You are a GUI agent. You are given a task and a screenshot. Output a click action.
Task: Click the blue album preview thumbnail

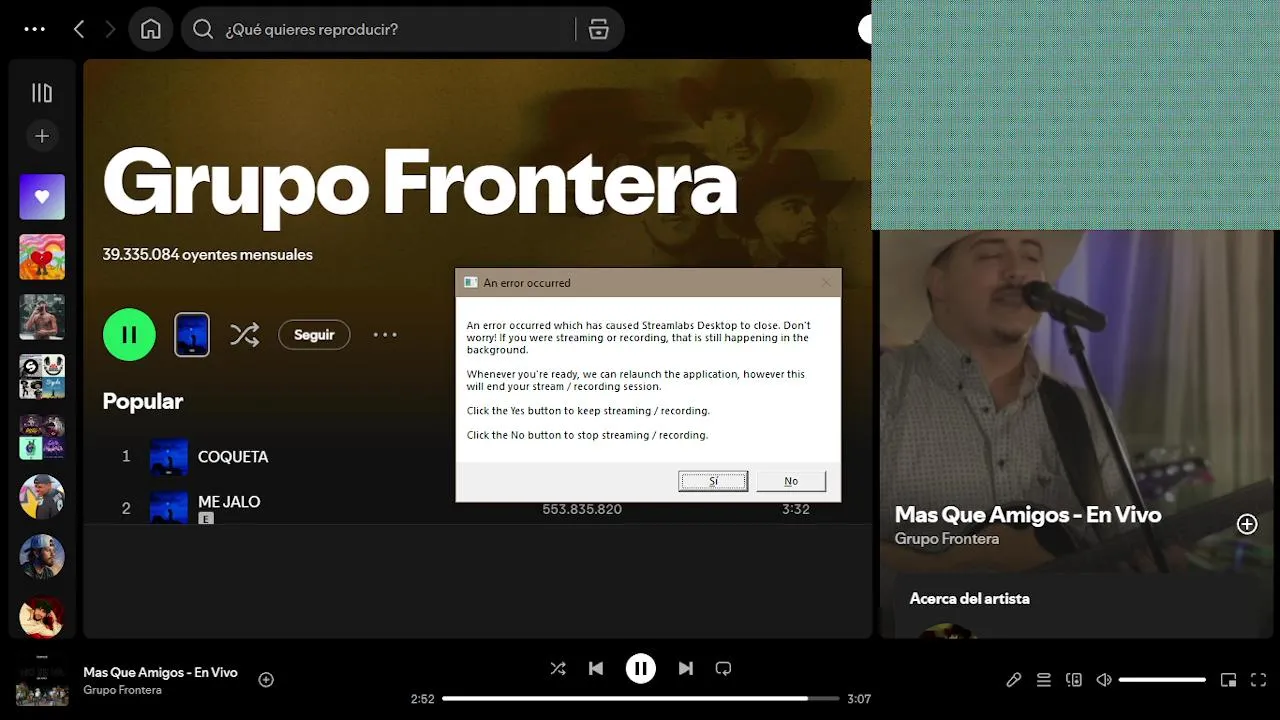tap(192, 335)
